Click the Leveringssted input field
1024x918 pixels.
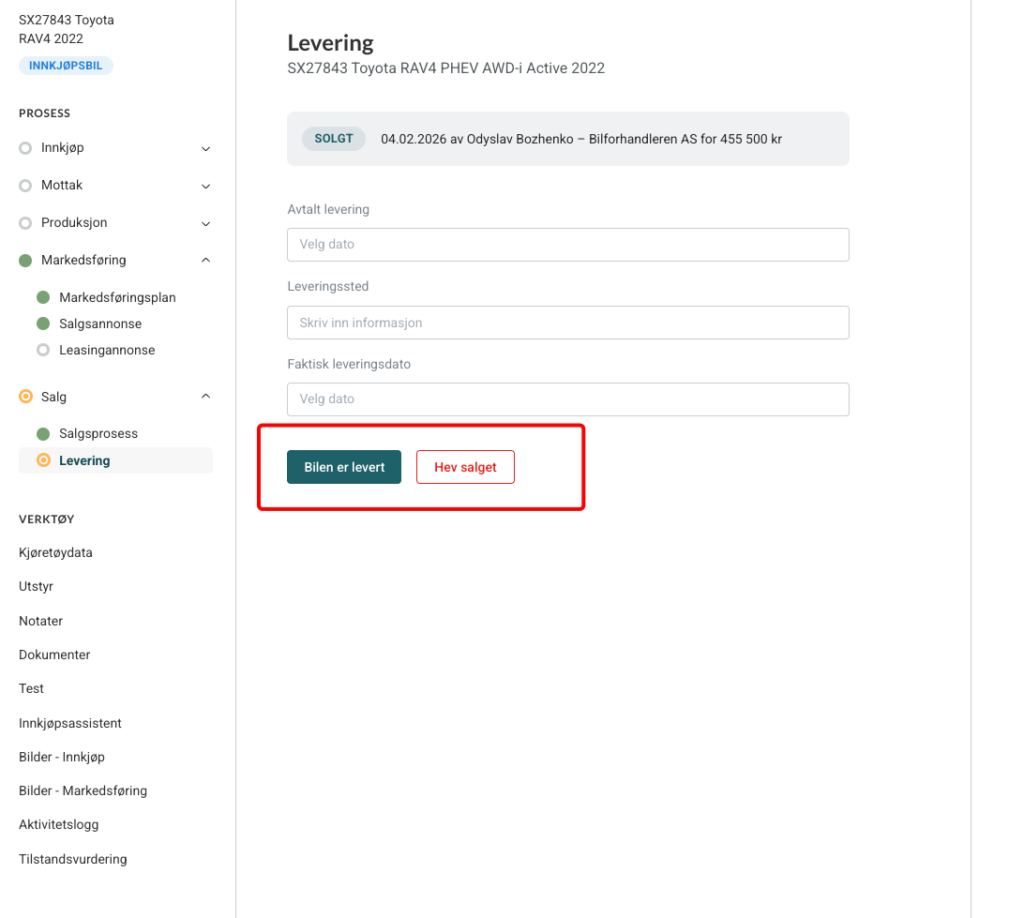tap(567, 323)
